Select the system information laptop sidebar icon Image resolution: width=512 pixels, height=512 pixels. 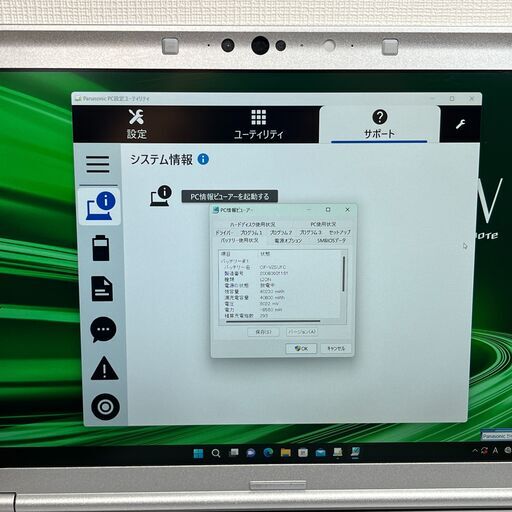pos(100,206)
